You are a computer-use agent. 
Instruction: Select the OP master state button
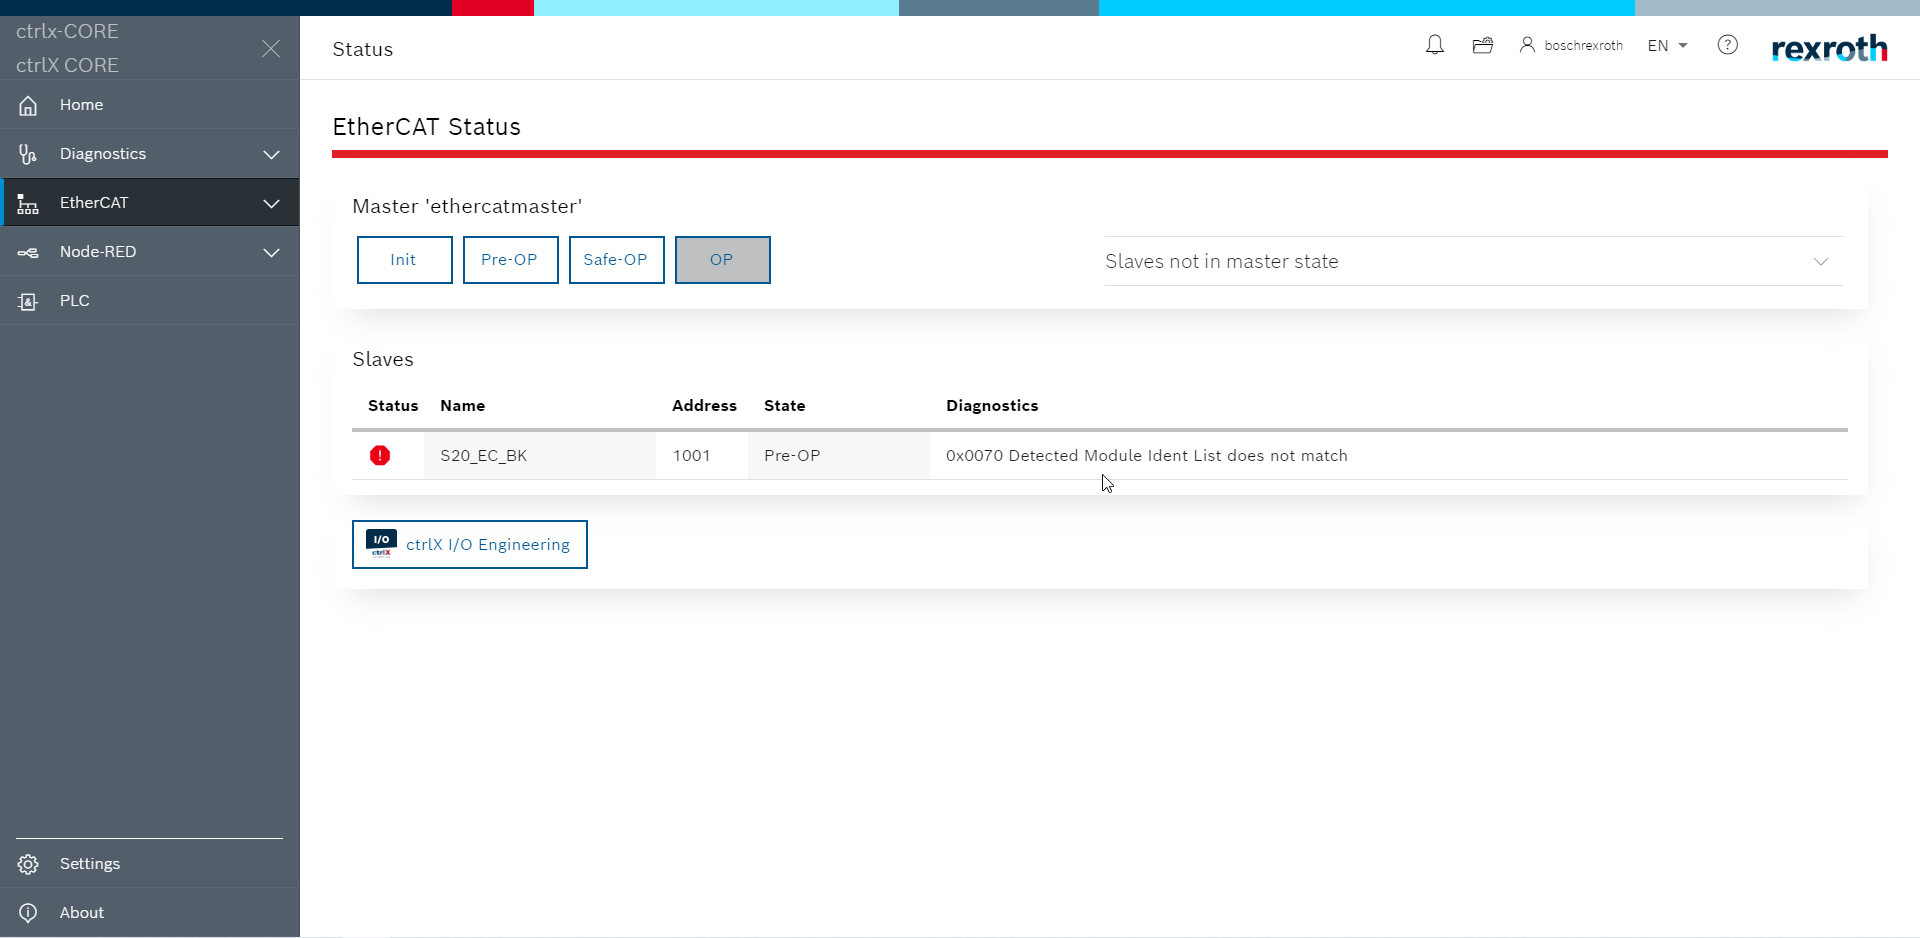(722, 260)
